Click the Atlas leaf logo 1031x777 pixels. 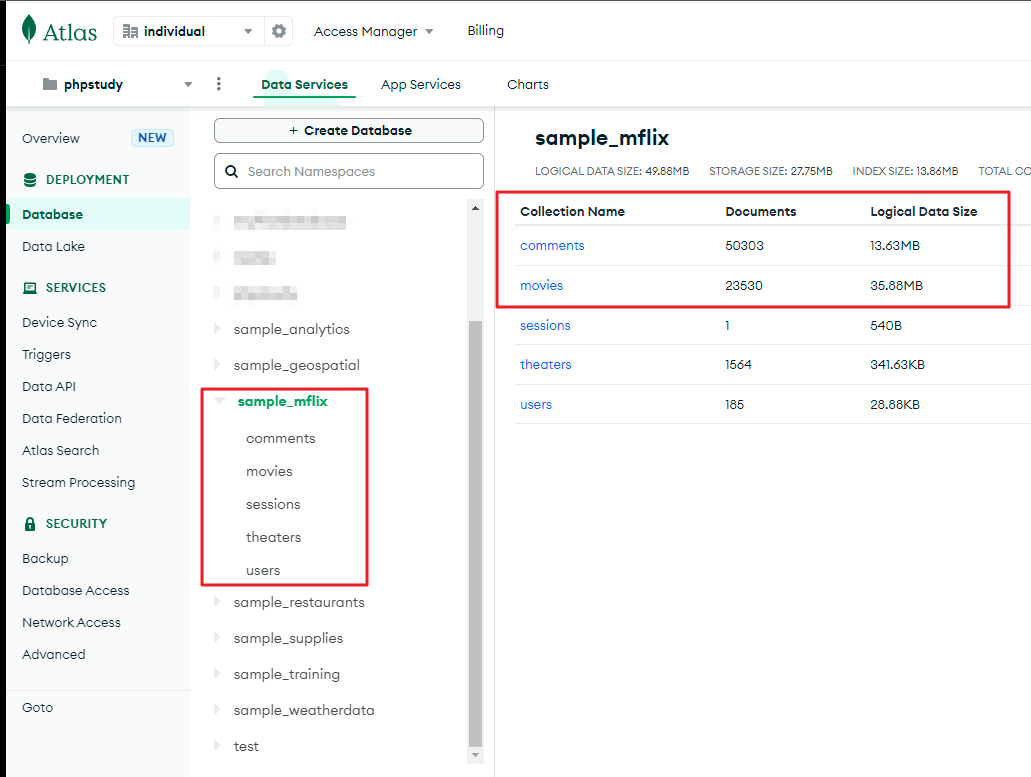(30, 30)
